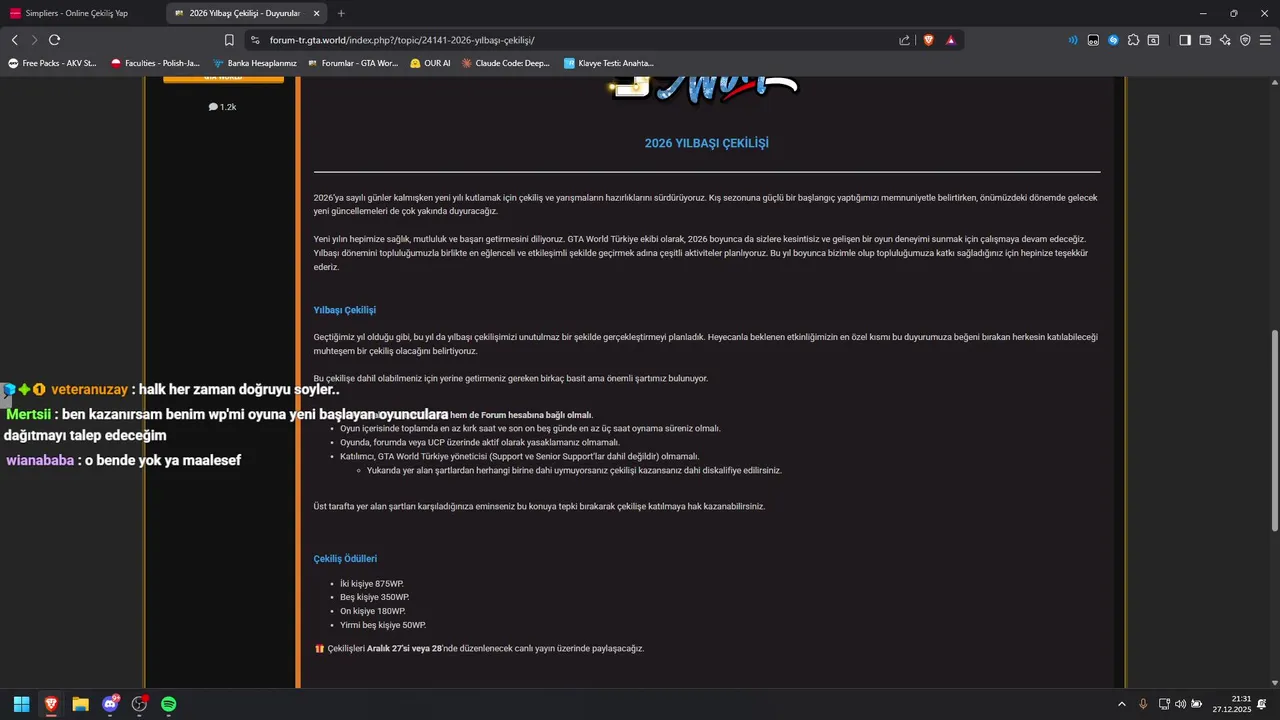
Task: Open Brave Rewards triangle icon
Action: pyautogui.click(x=951, y=40)
